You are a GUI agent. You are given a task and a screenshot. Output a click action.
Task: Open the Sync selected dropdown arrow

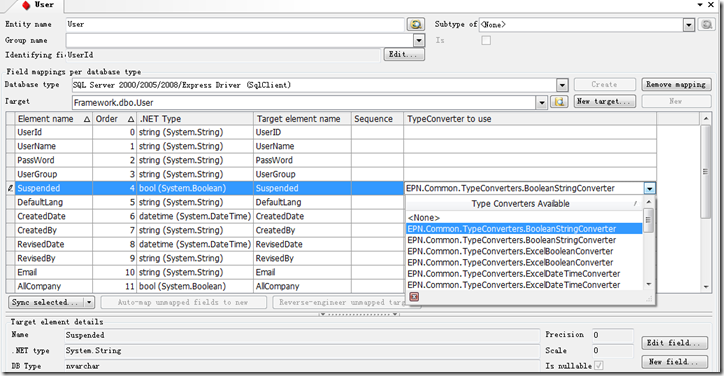coord(89,303)
